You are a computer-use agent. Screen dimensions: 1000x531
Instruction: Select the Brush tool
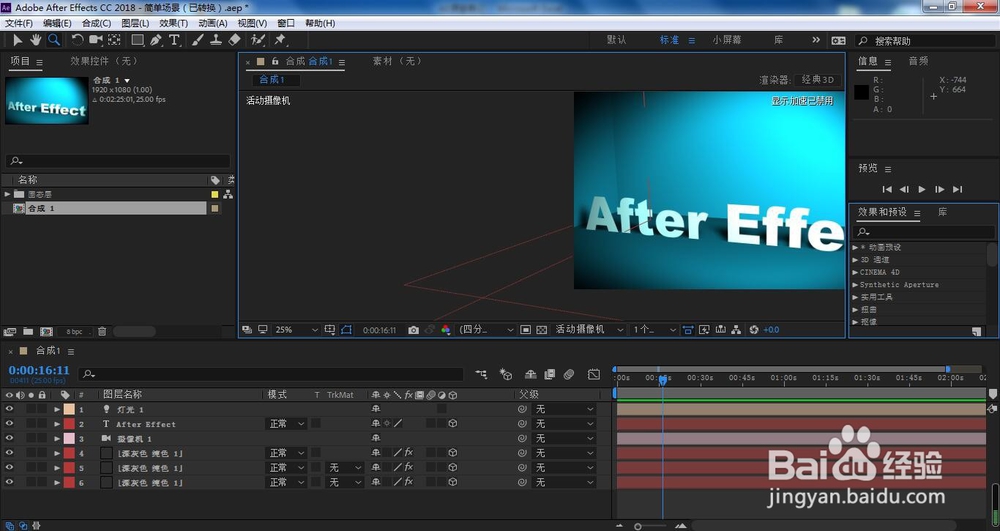(198, 40)
